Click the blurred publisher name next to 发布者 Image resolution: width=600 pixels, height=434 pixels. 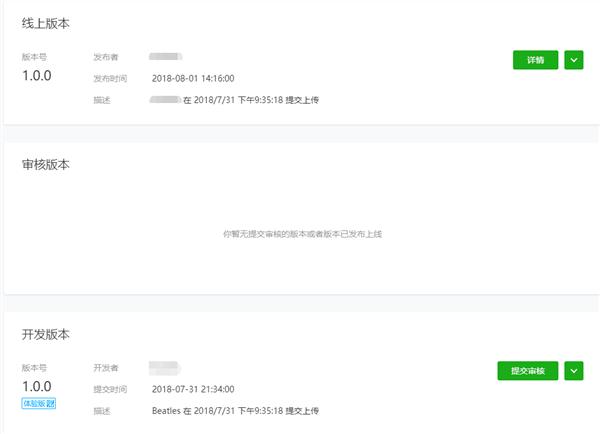(x=165, y=57)
